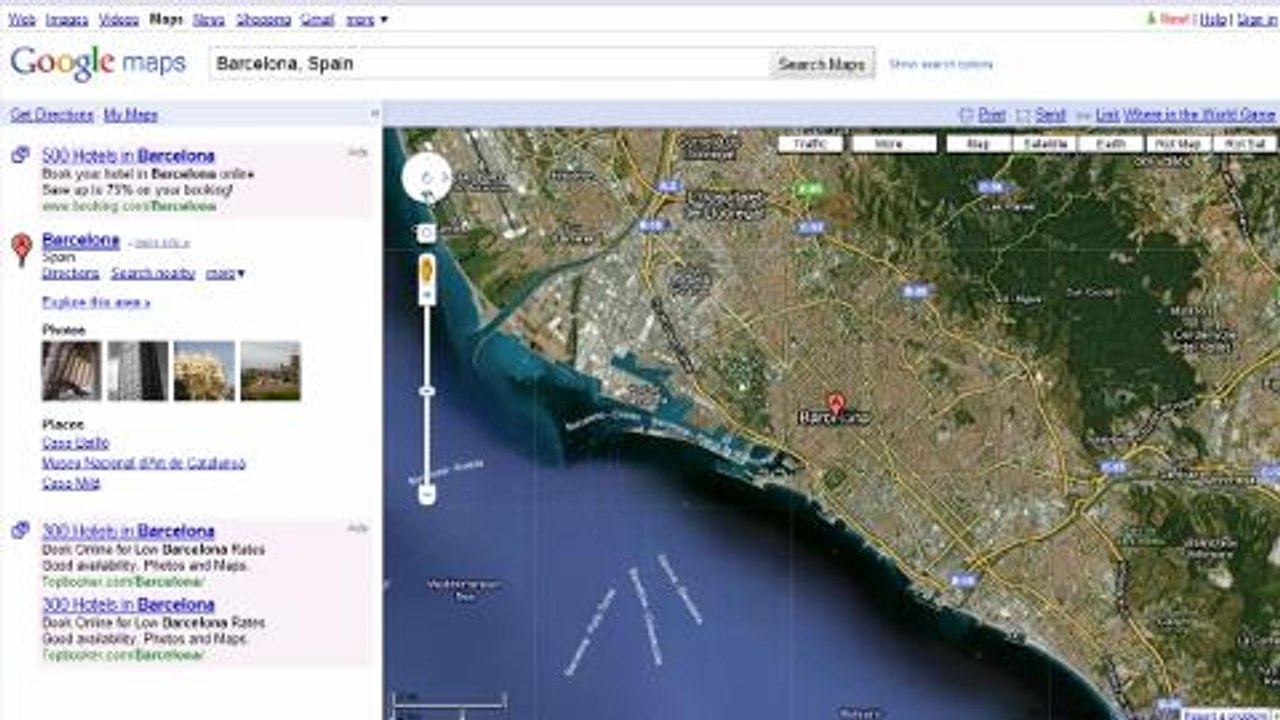Click the Help link at top right

[x=1213, y=19]
